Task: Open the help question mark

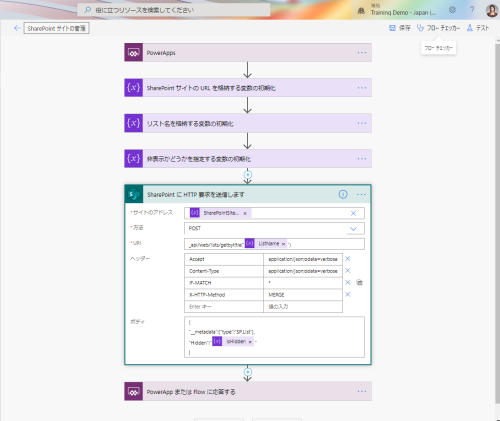Action: (x=472, y=10)
